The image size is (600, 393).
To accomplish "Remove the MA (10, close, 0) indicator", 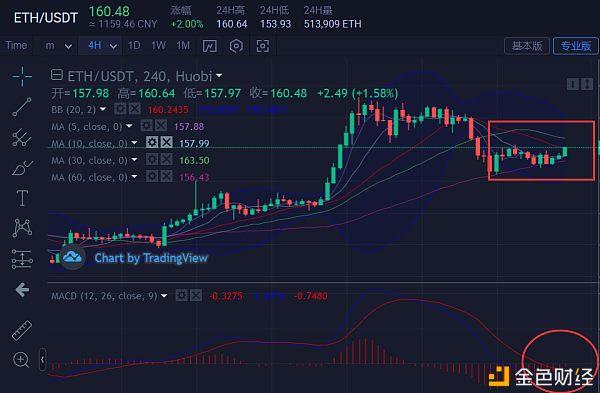I will pyautogui.click(x=166, y=143).
